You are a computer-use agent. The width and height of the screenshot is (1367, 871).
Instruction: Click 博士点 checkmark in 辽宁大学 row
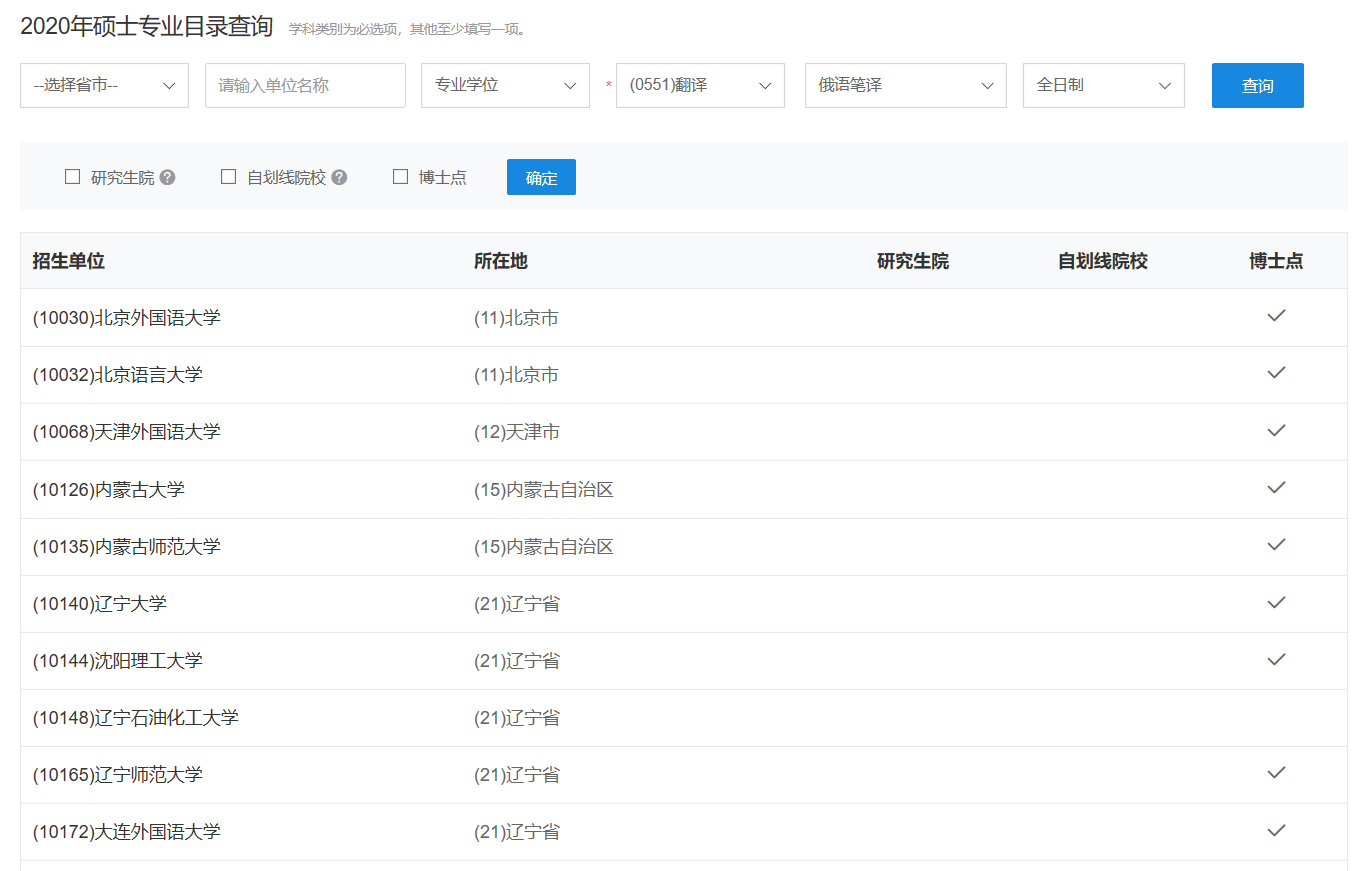(x=1276, y=603)
